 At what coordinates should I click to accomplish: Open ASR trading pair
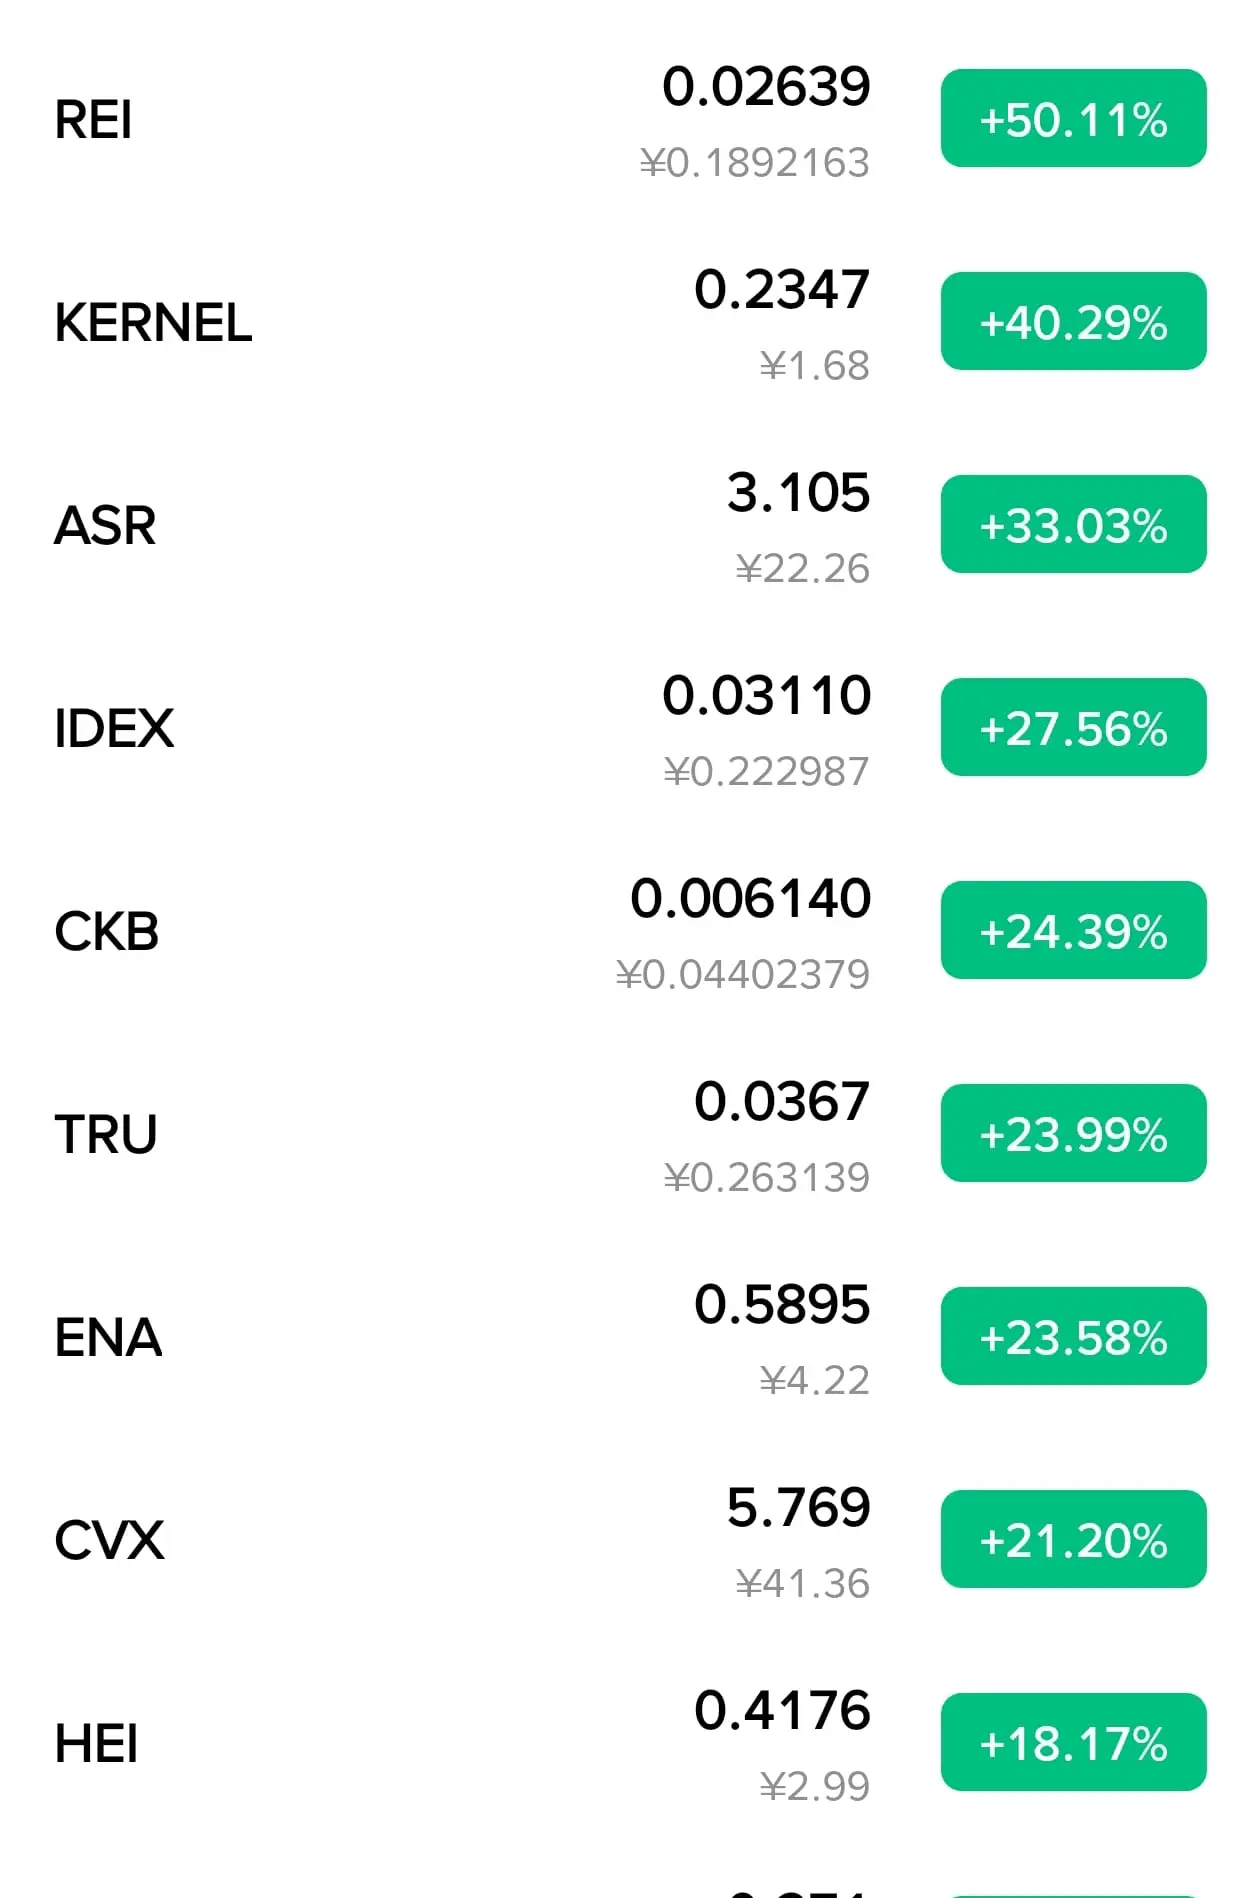pos(630,526)
